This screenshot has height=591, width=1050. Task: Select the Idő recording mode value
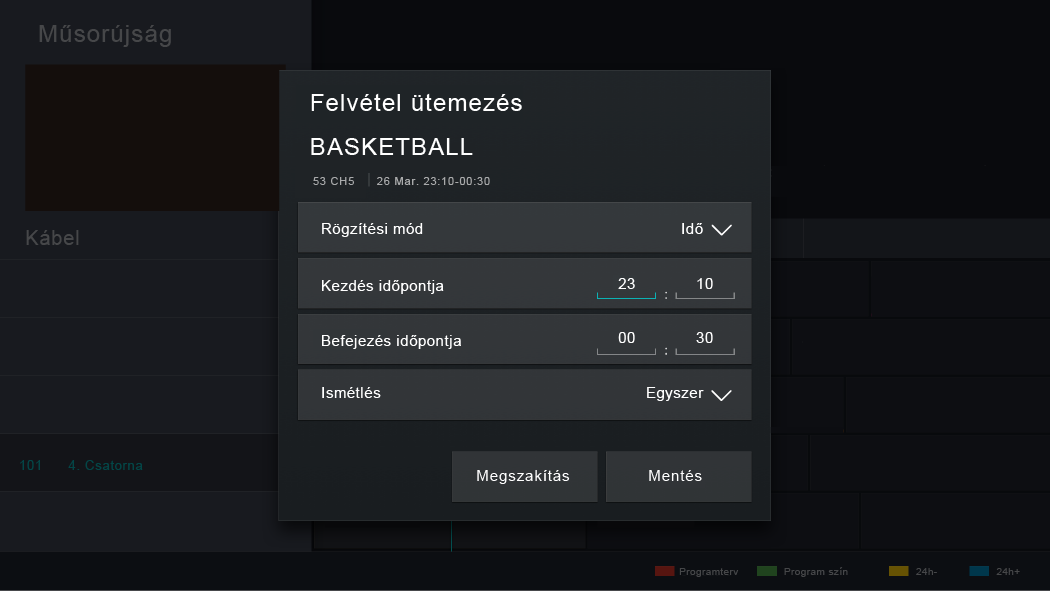click(x=692, y=229)
